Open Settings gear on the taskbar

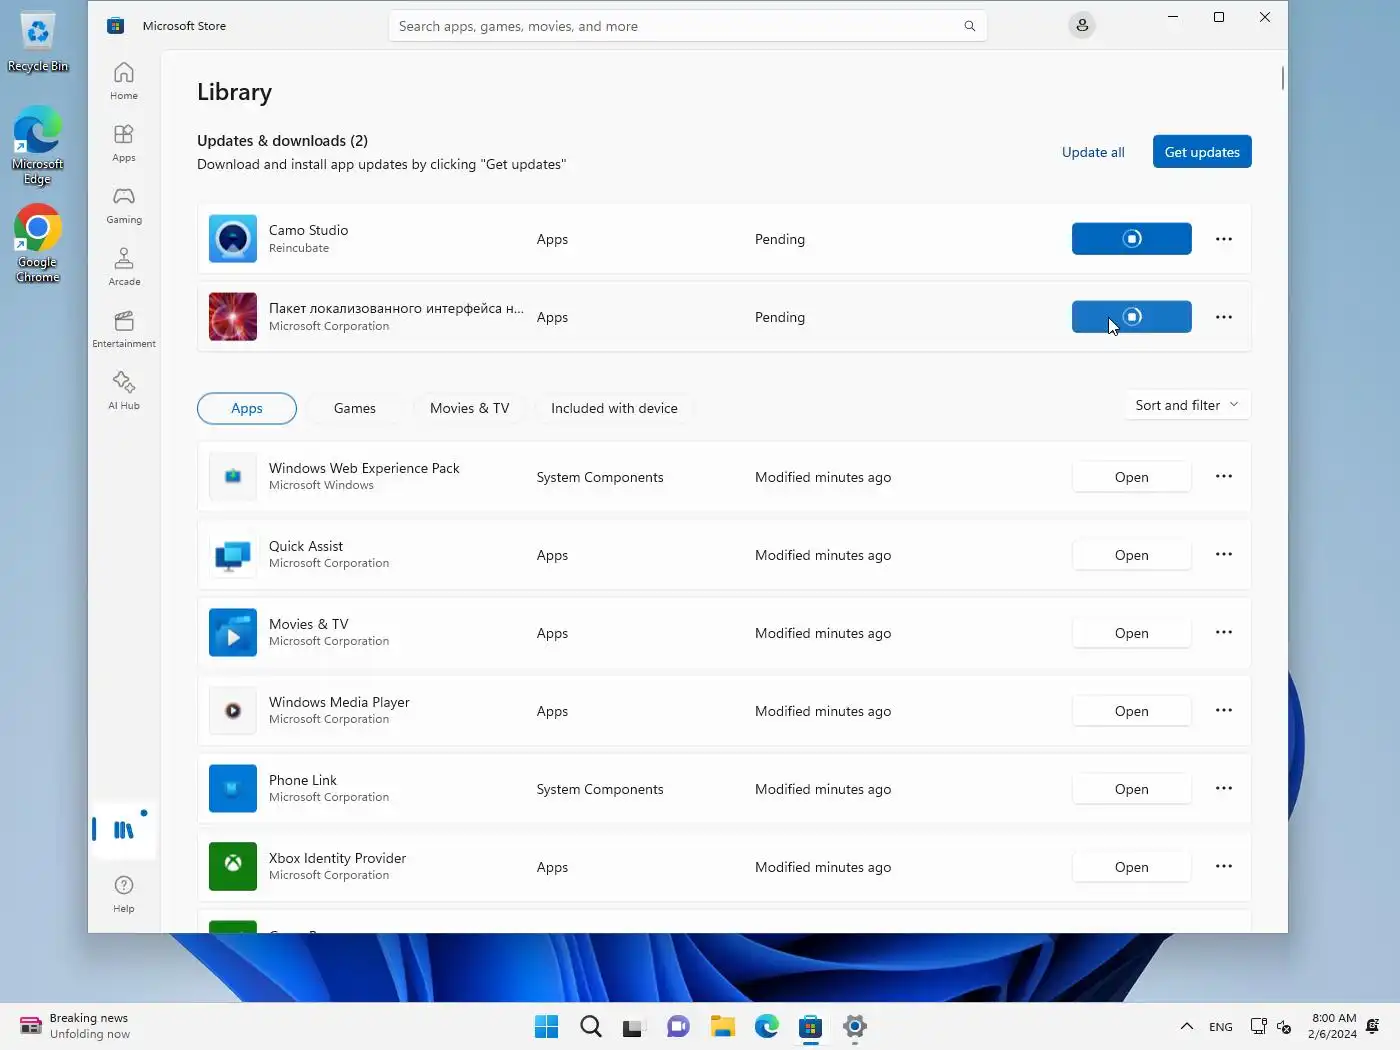(x=855, y=1027)
